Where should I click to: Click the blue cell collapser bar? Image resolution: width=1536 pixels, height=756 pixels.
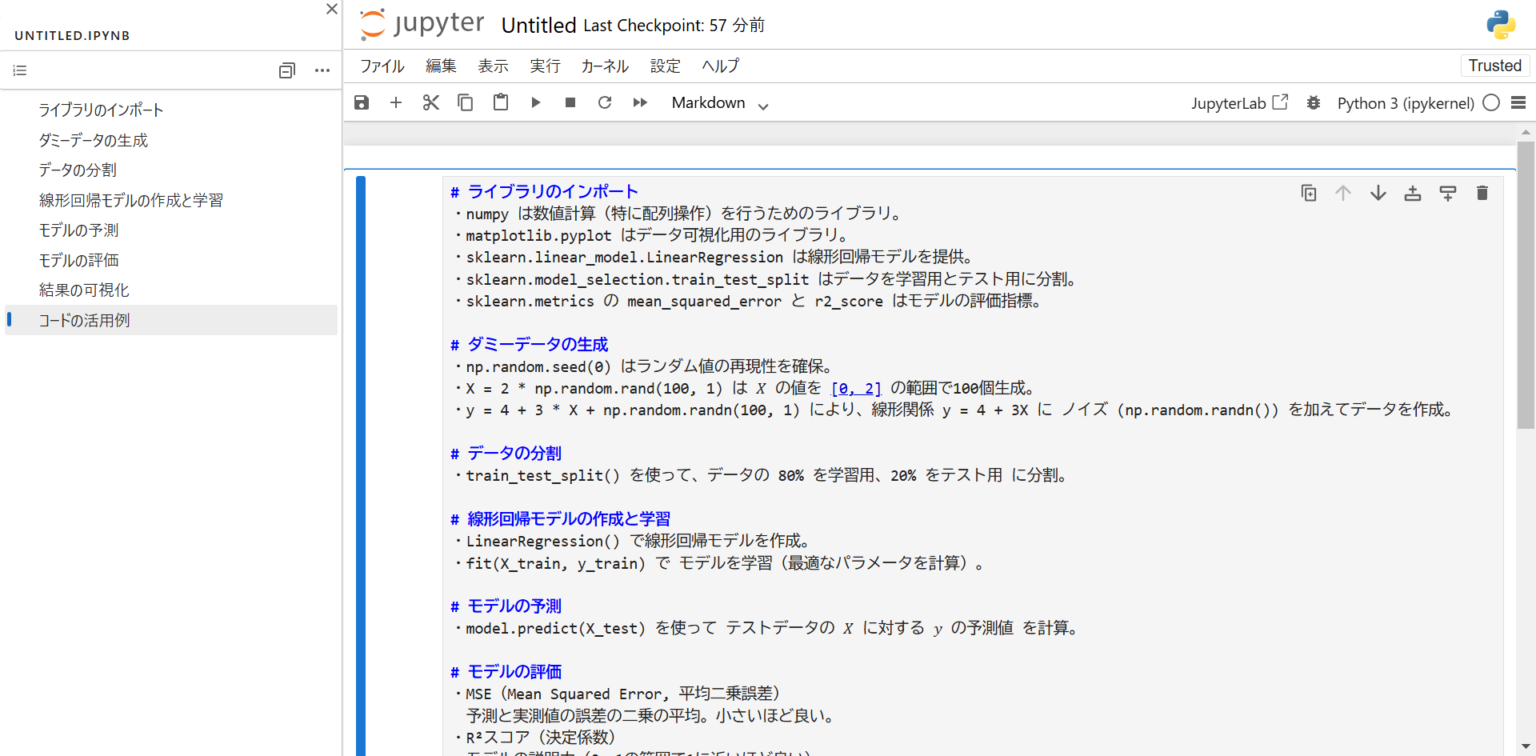click(x=361, y=465)
